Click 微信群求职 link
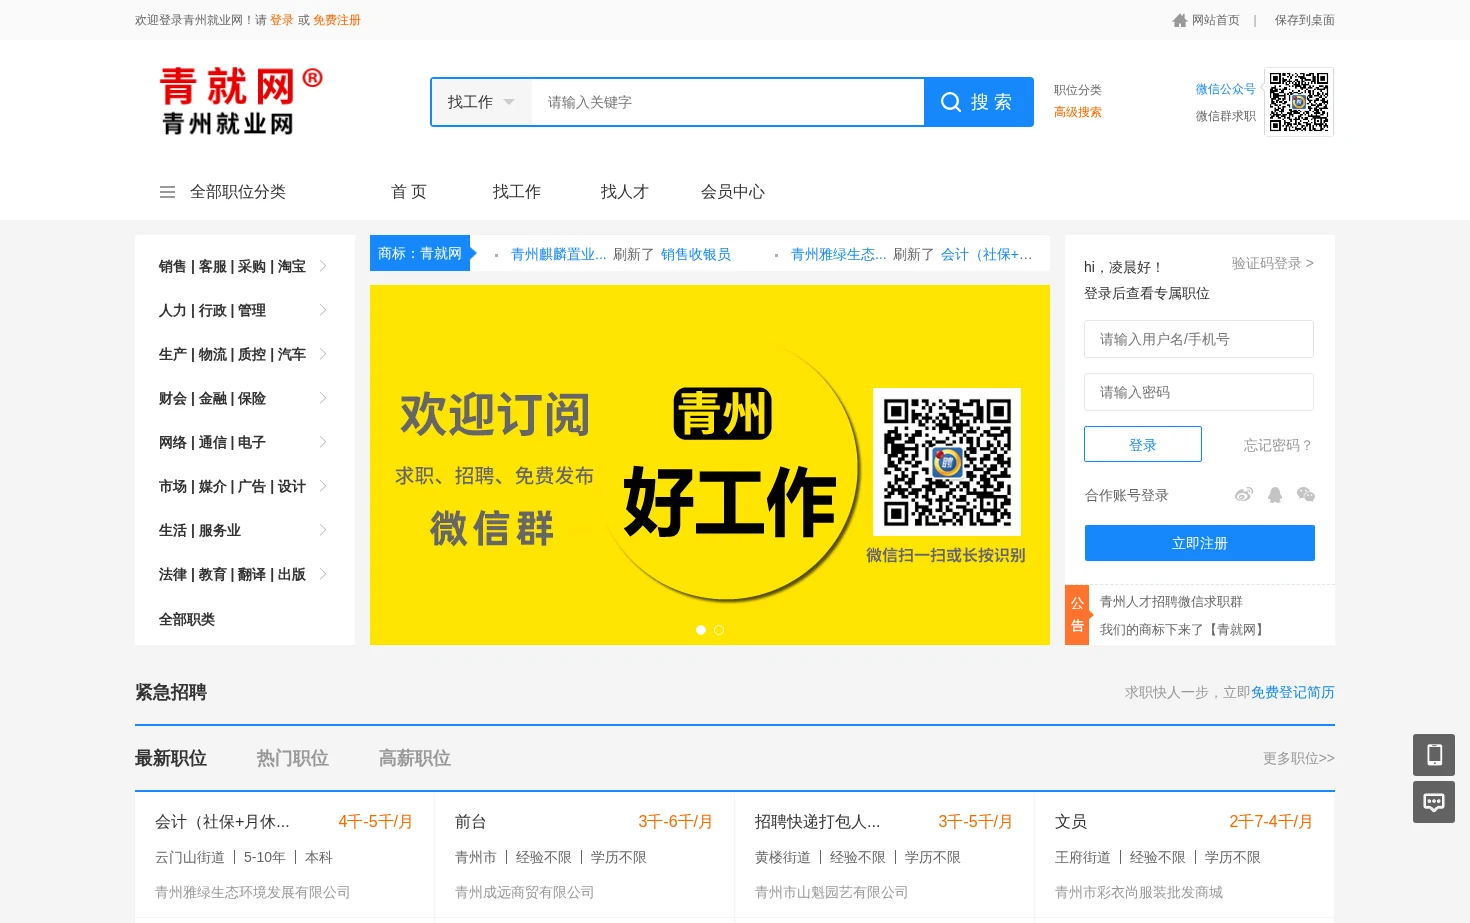The width and height of the screenshot is (1470, 923). [1226, 116]
